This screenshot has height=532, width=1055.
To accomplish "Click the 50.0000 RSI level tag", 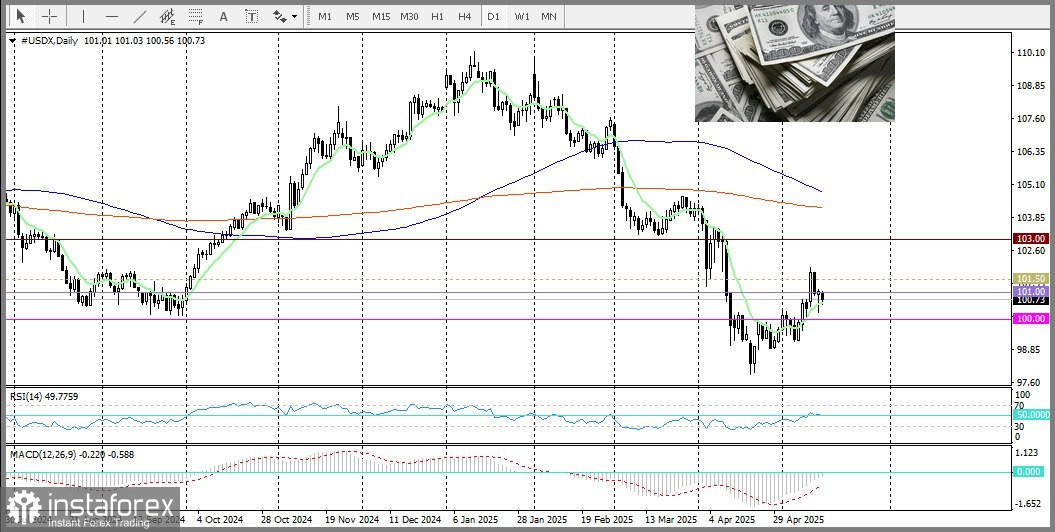I will pos(1031,415).
